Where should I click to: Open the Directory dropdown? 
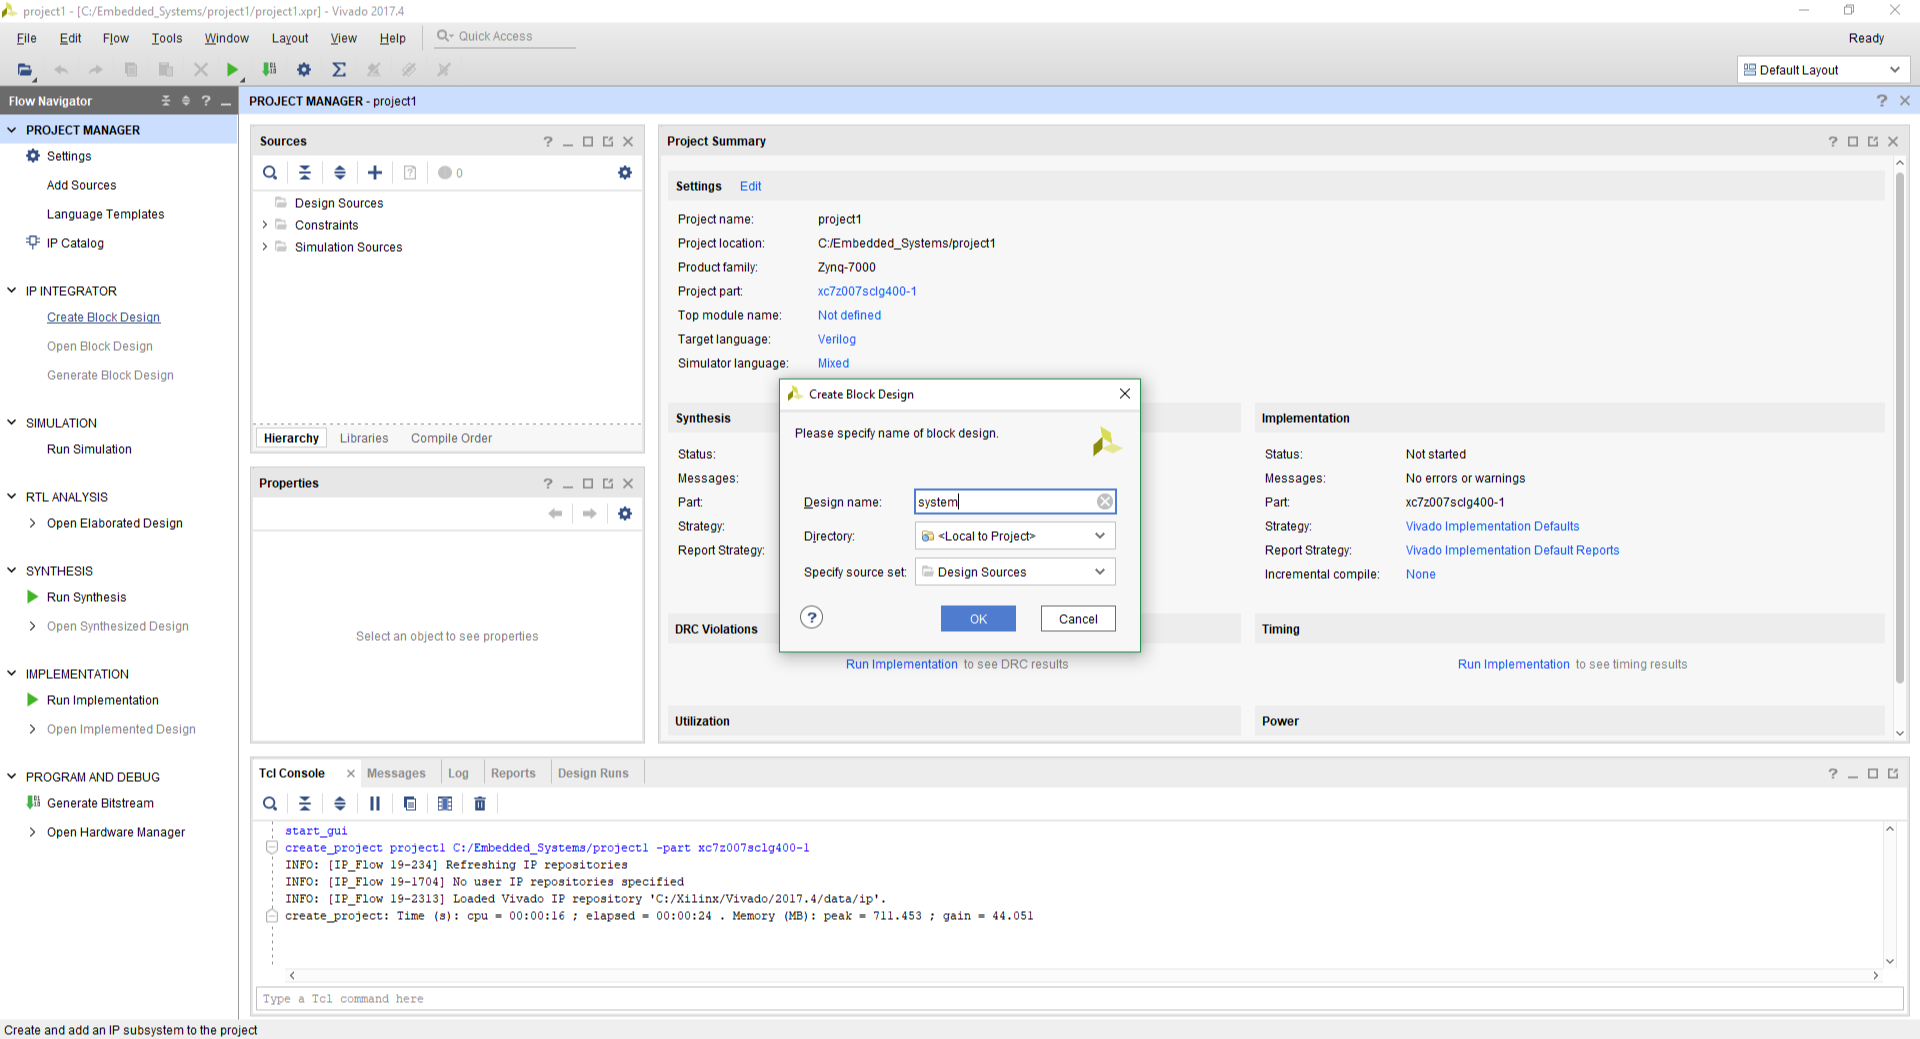click(x=1015, y=536)
